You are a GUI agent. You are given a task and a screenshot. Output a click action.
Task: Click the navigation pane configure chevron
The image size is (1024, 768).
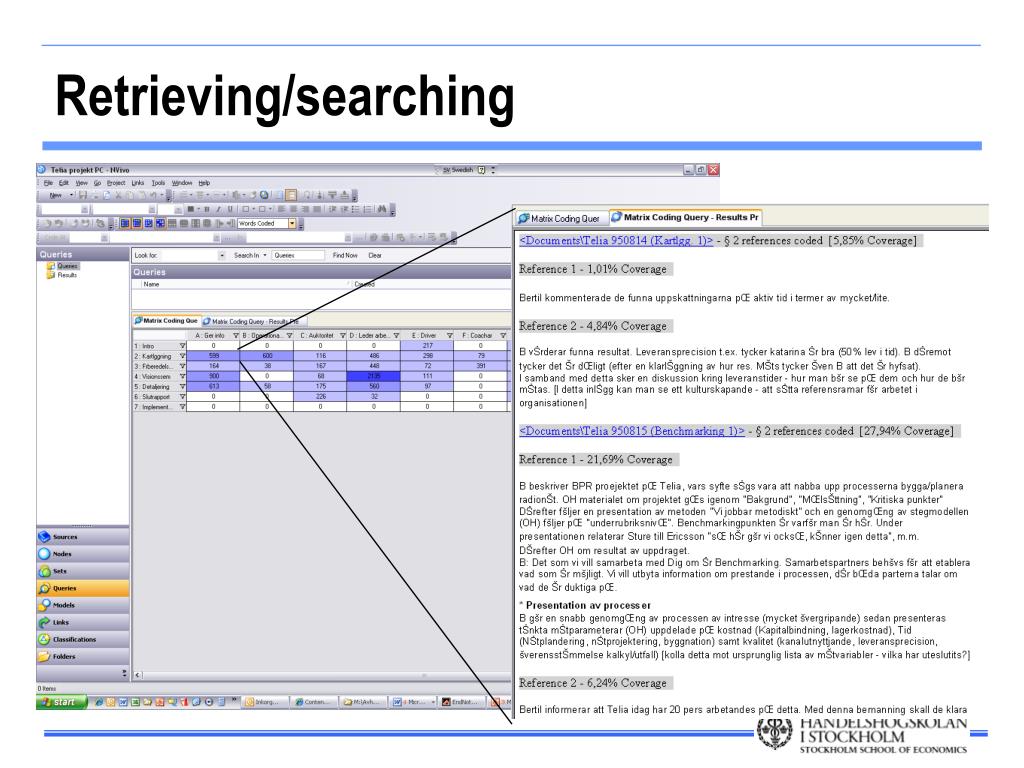[x=124, y=673]
